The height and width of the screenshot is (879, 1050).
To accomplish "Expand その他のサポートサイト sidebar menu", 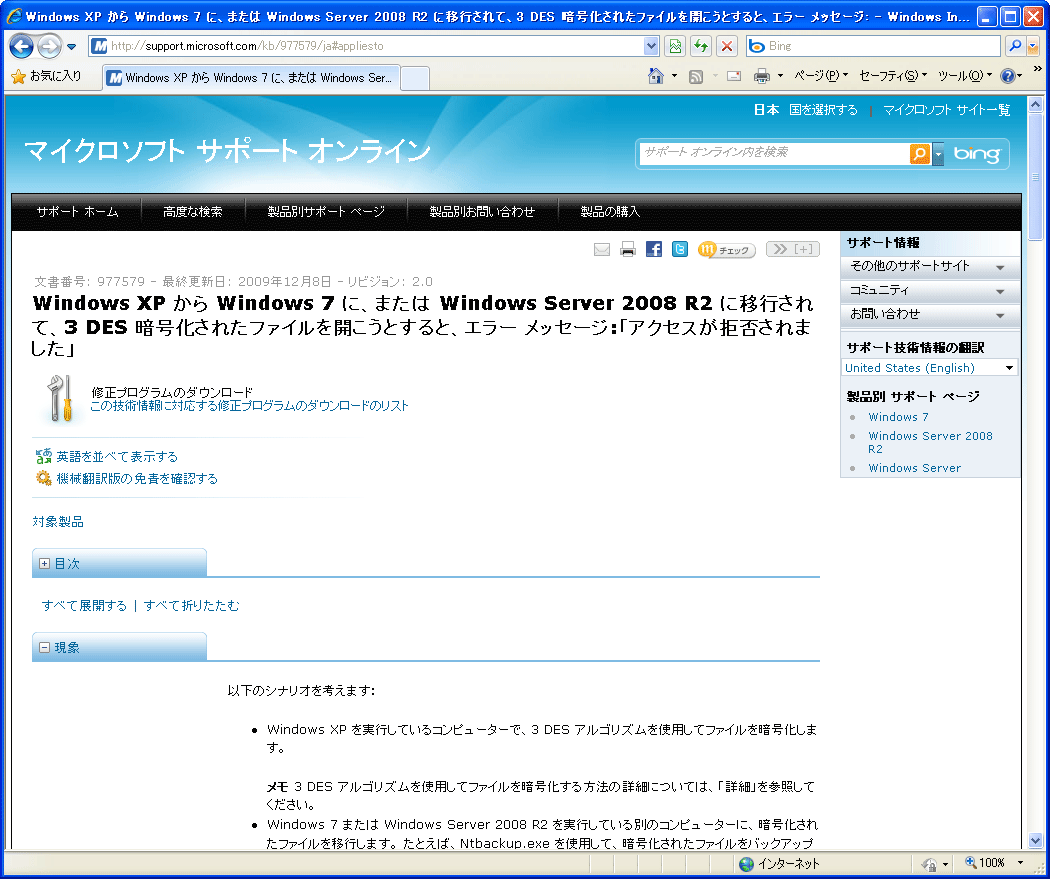I will click(930, 266).
